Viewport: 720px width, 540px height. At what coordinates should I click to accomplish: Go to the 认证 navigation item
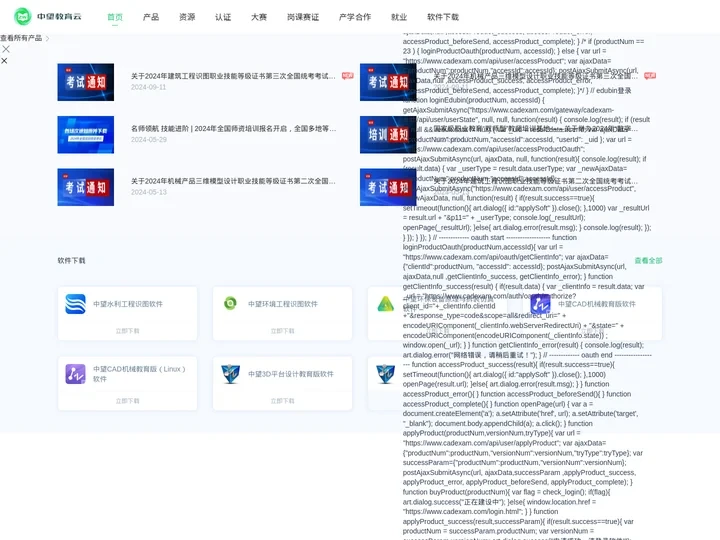(223, 17)
